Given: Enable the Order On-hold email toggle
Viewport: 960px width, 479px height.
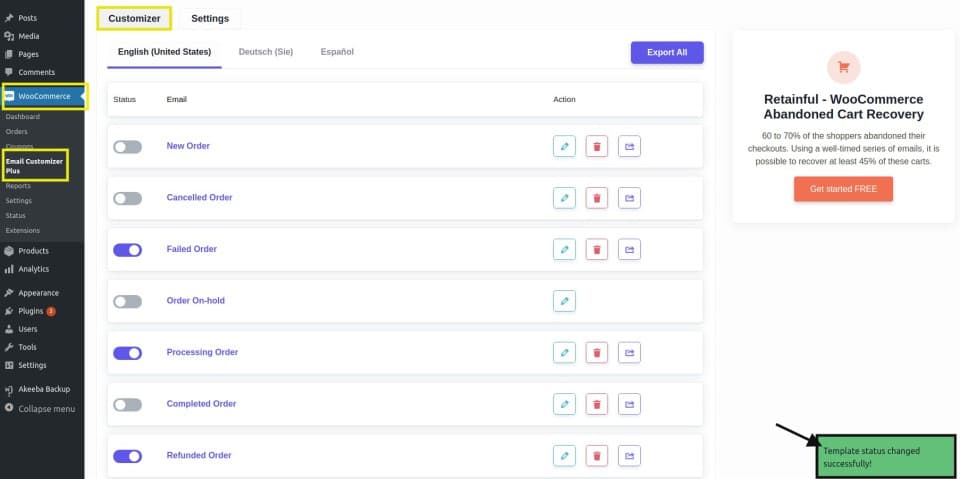Looking at the screenshot, I should [x=127, y=301].
